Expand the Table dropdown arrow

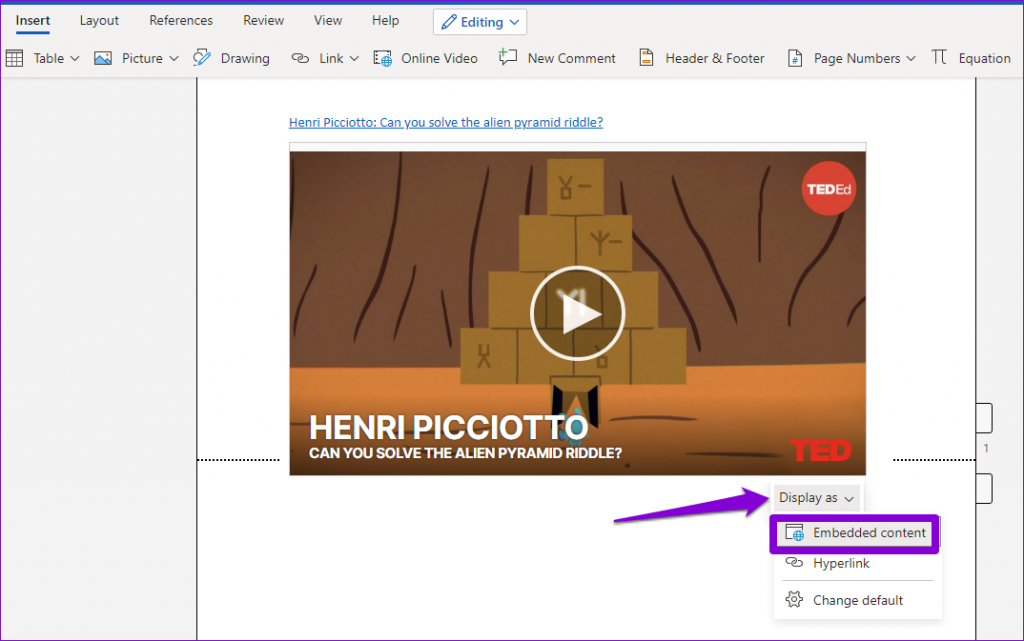(x=74, y=58)
